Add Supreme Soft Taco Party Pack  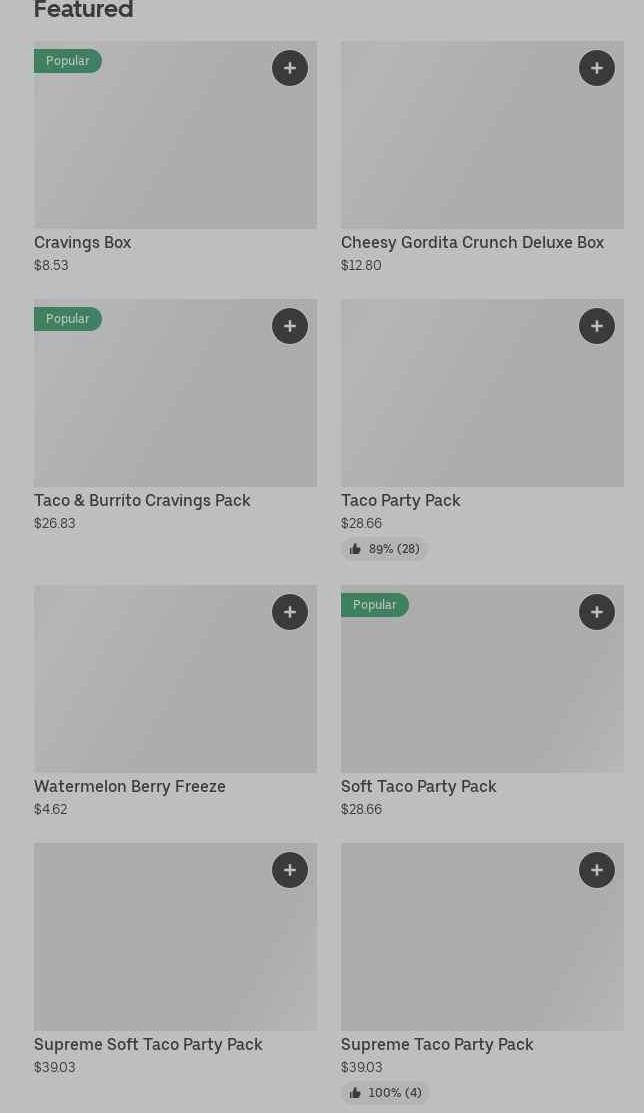click(290, 870)
